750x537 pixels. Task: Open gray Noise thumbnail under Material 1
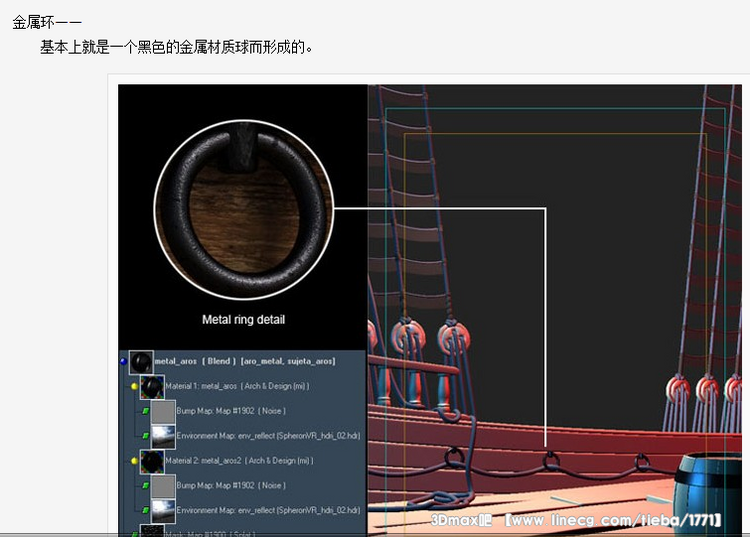[x=163, y=412]
